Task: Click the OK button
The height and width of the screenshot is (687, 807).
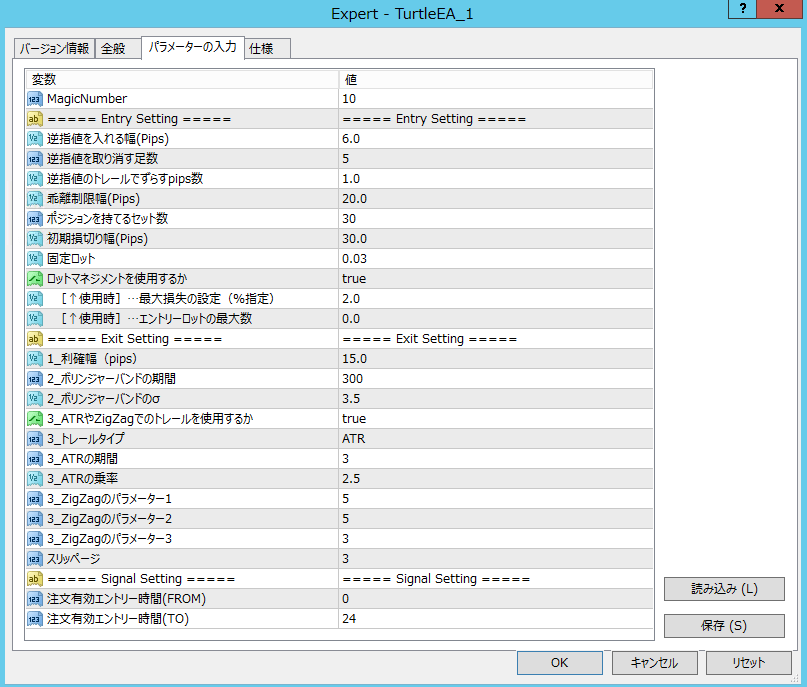Action: pyautogui.click(x=559, y=663)
